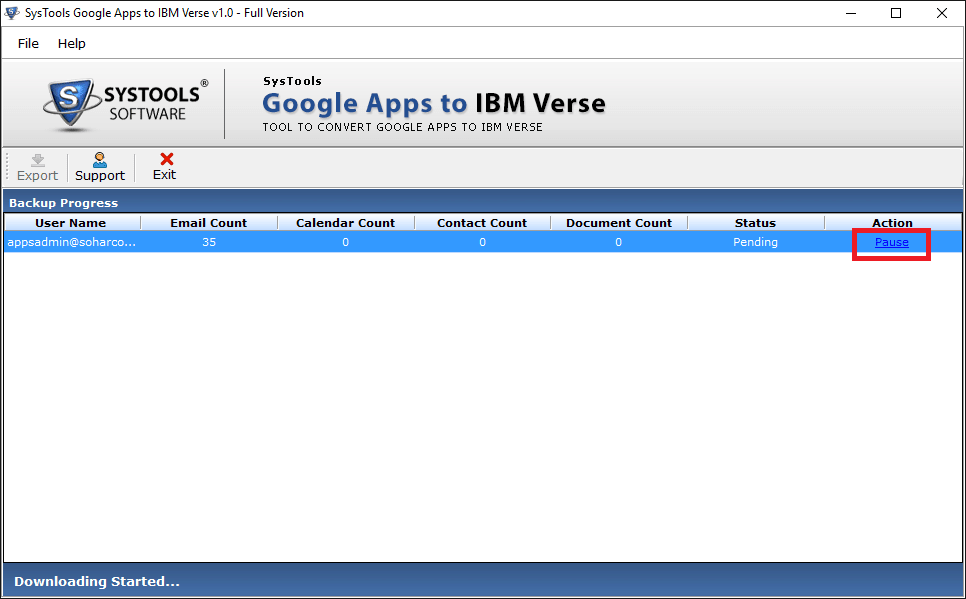Click the Downloading Started... status message
Screen dimensions: 966x599
click(97, 581)
